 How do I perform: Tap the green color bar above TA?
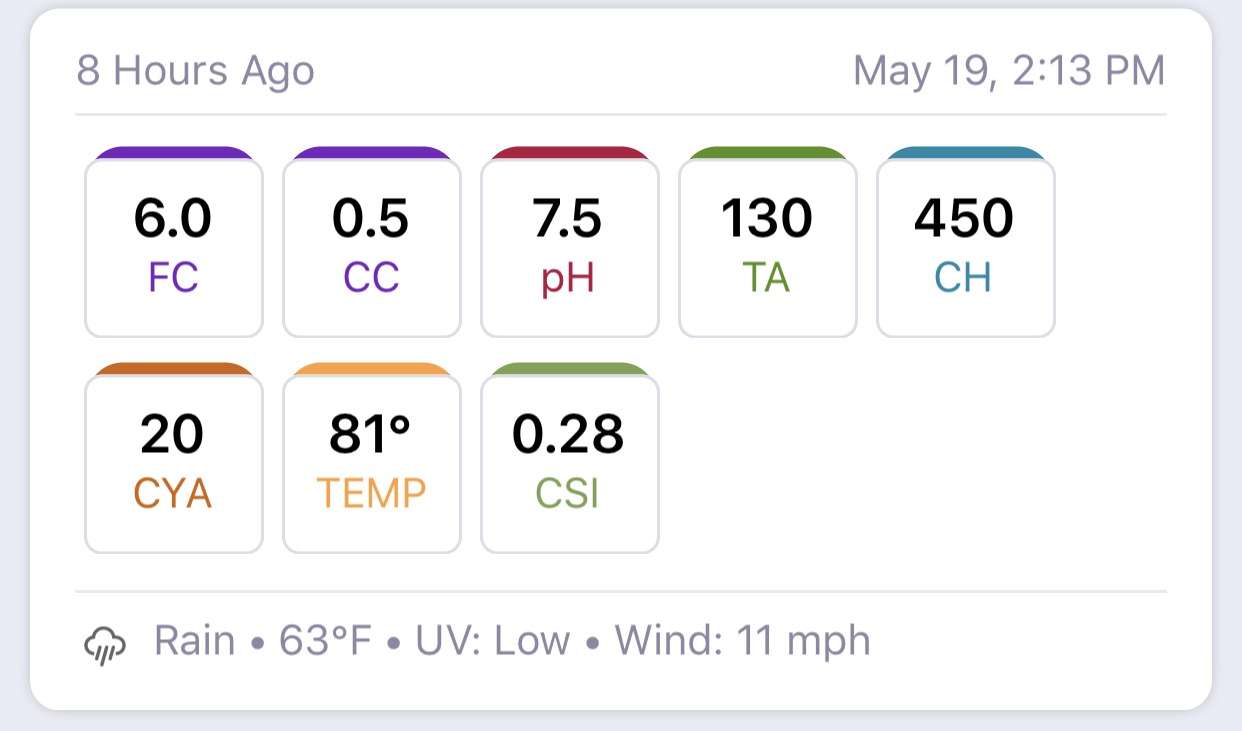[x=768, y=153]
